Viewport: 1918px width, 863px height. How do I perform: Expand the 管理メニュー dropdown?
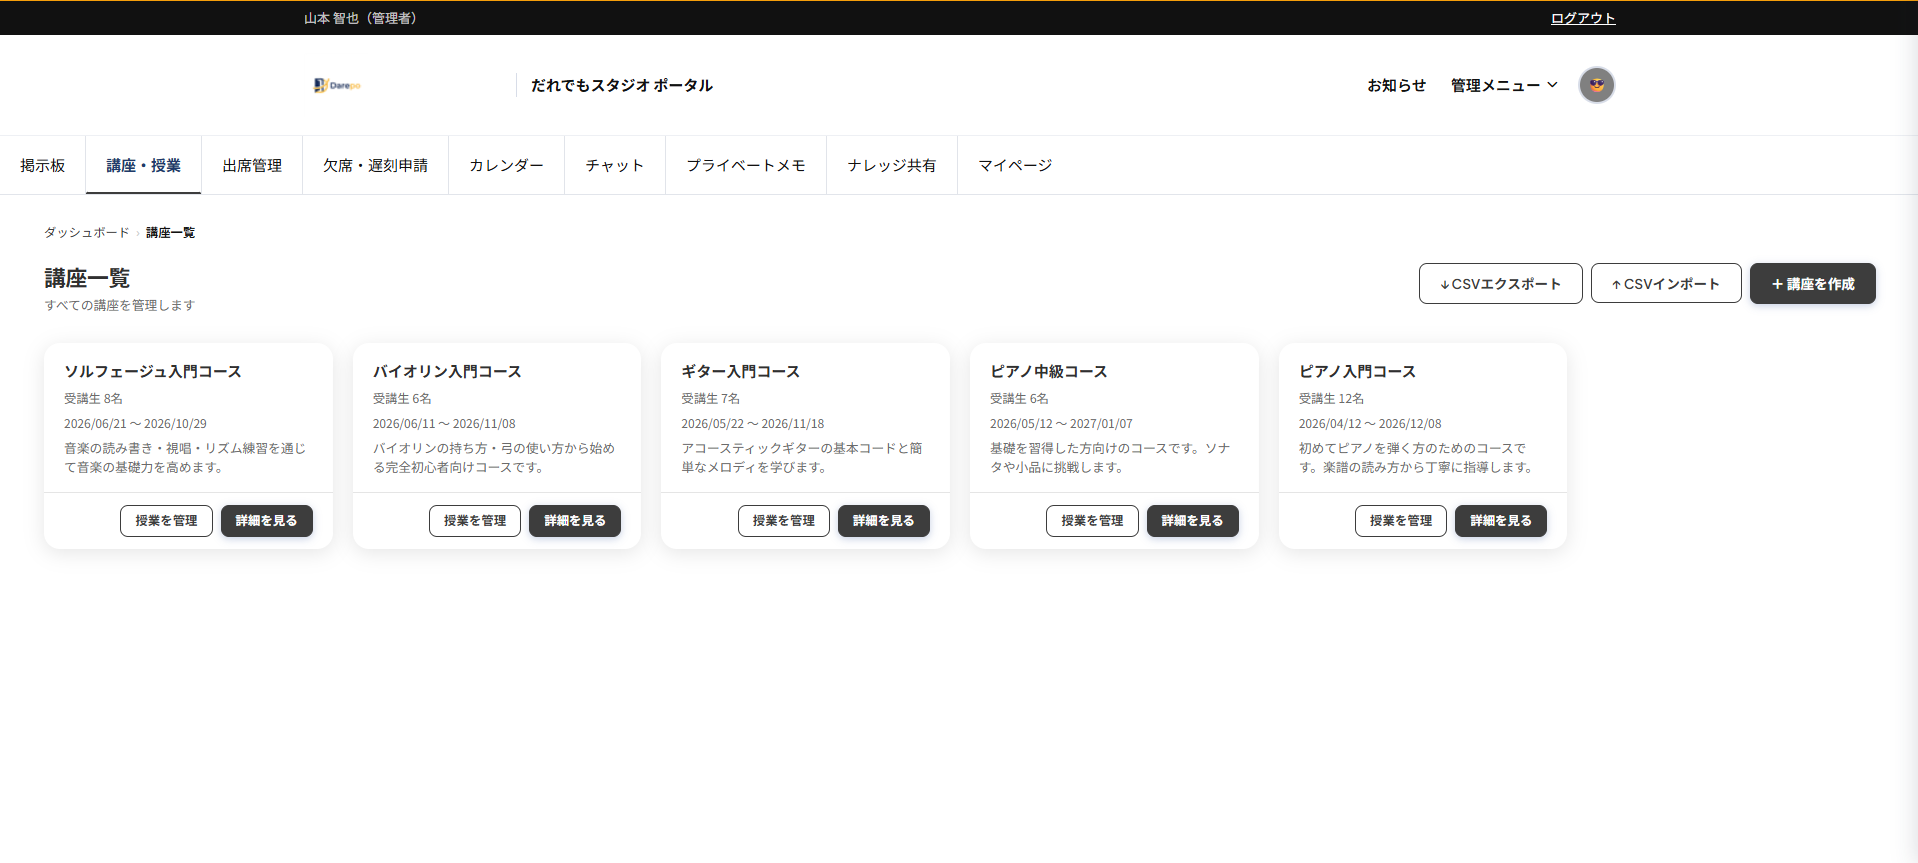point(1504,85)
